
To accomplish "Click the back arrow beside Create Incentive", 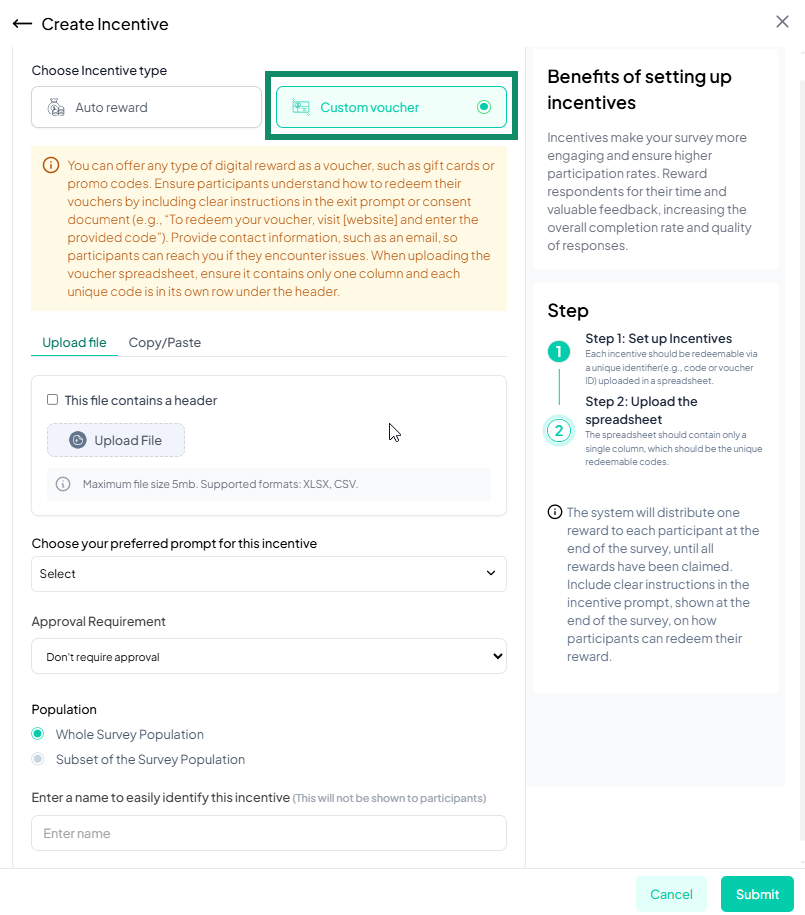I will pos(24,23).
